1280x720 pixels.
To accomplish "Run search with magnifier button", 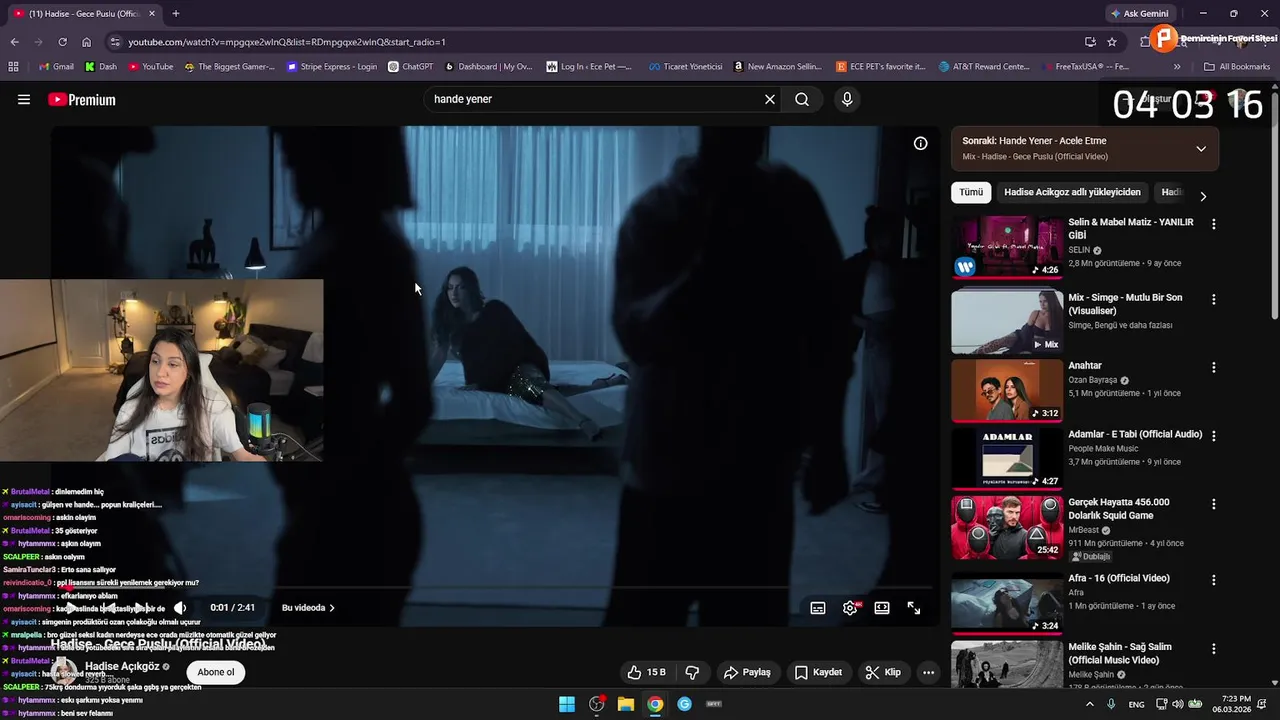I will [802, 99].
